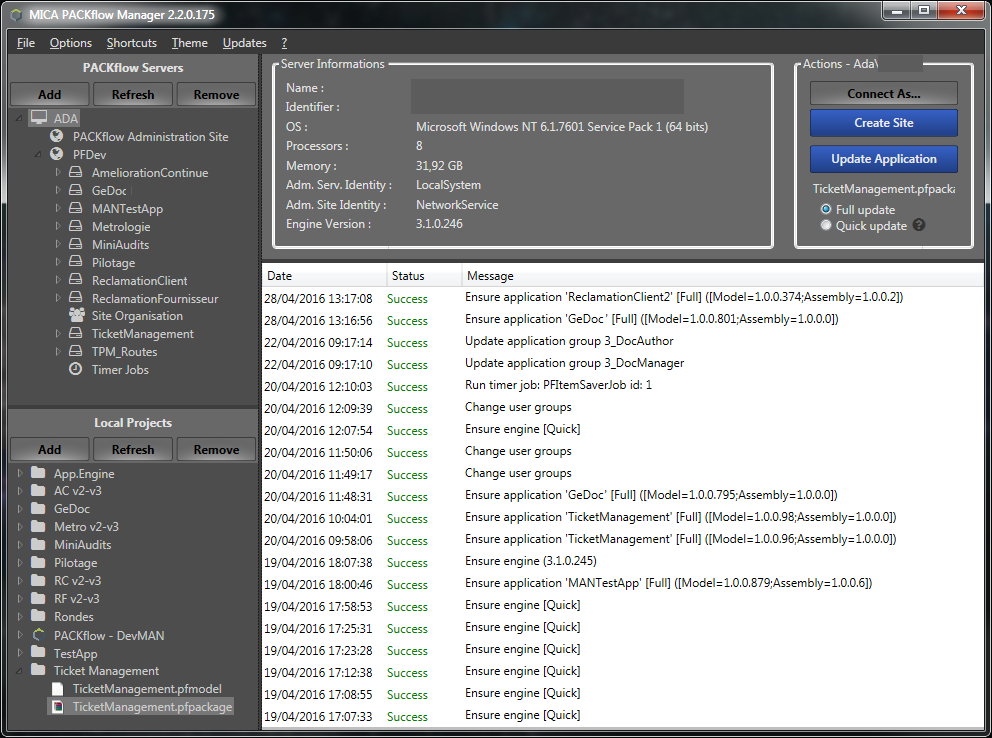Collapse the ADA server node
The width and height of the screenshot is (992, 738).
(x=19, y=118)
